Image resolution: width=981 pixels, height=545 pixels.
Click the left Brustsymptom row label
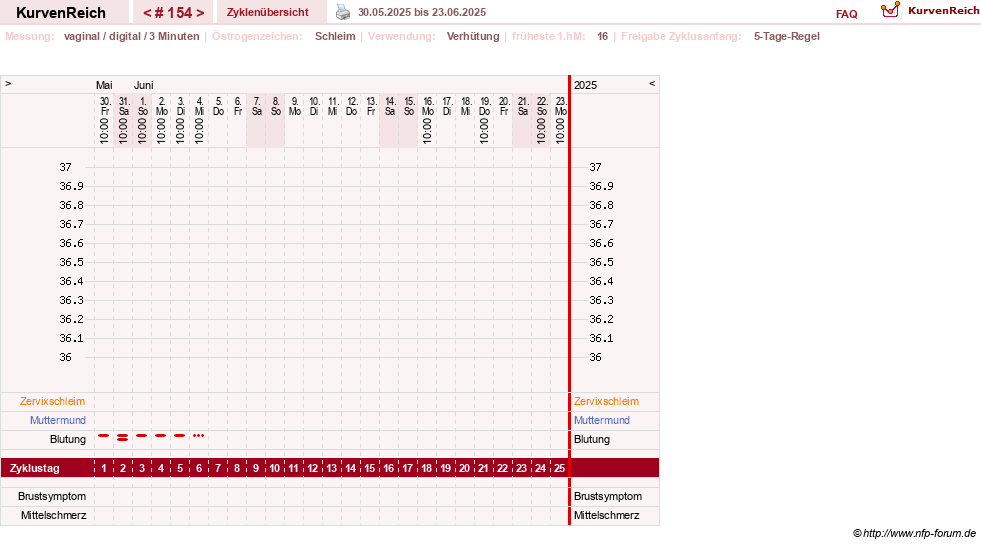tap(52, 496)
